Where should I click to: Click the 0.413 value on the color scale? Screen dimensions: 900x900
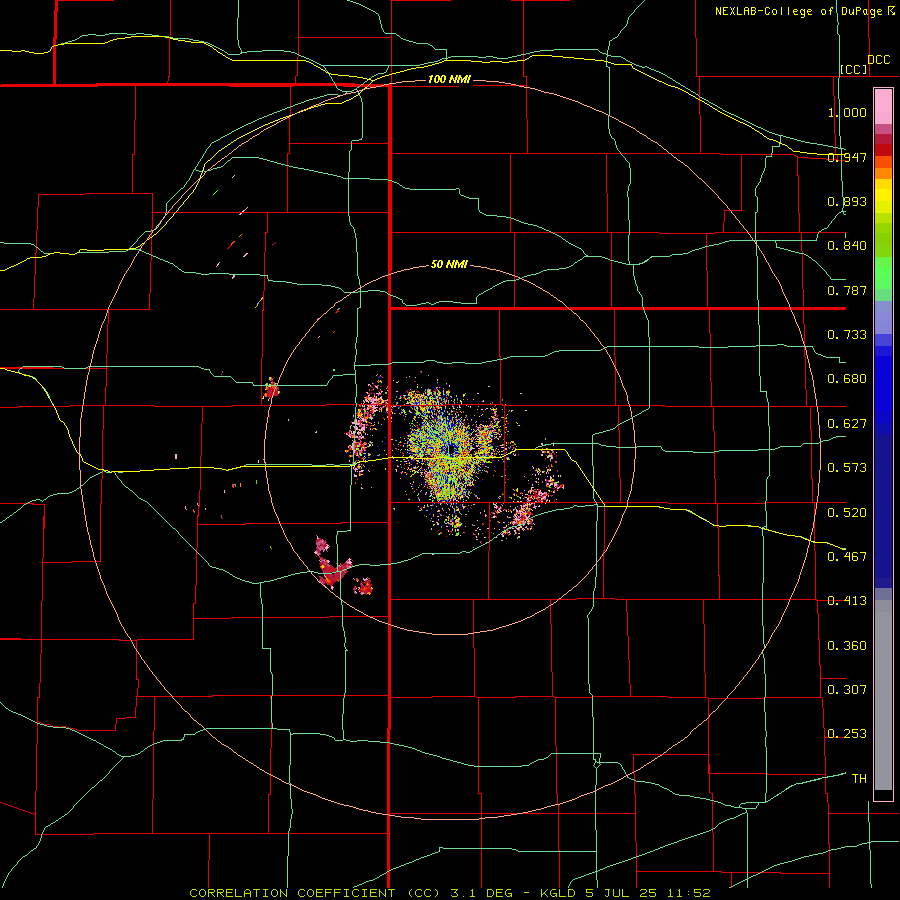coord(847,601)
